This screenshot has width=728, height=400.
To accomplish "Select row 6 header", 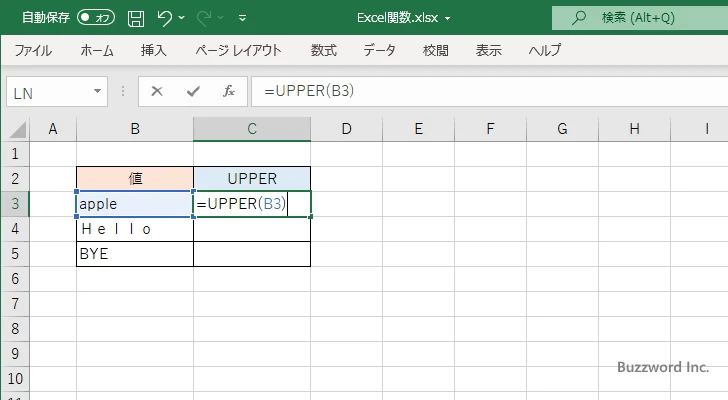I will click(x=15, y=279).
